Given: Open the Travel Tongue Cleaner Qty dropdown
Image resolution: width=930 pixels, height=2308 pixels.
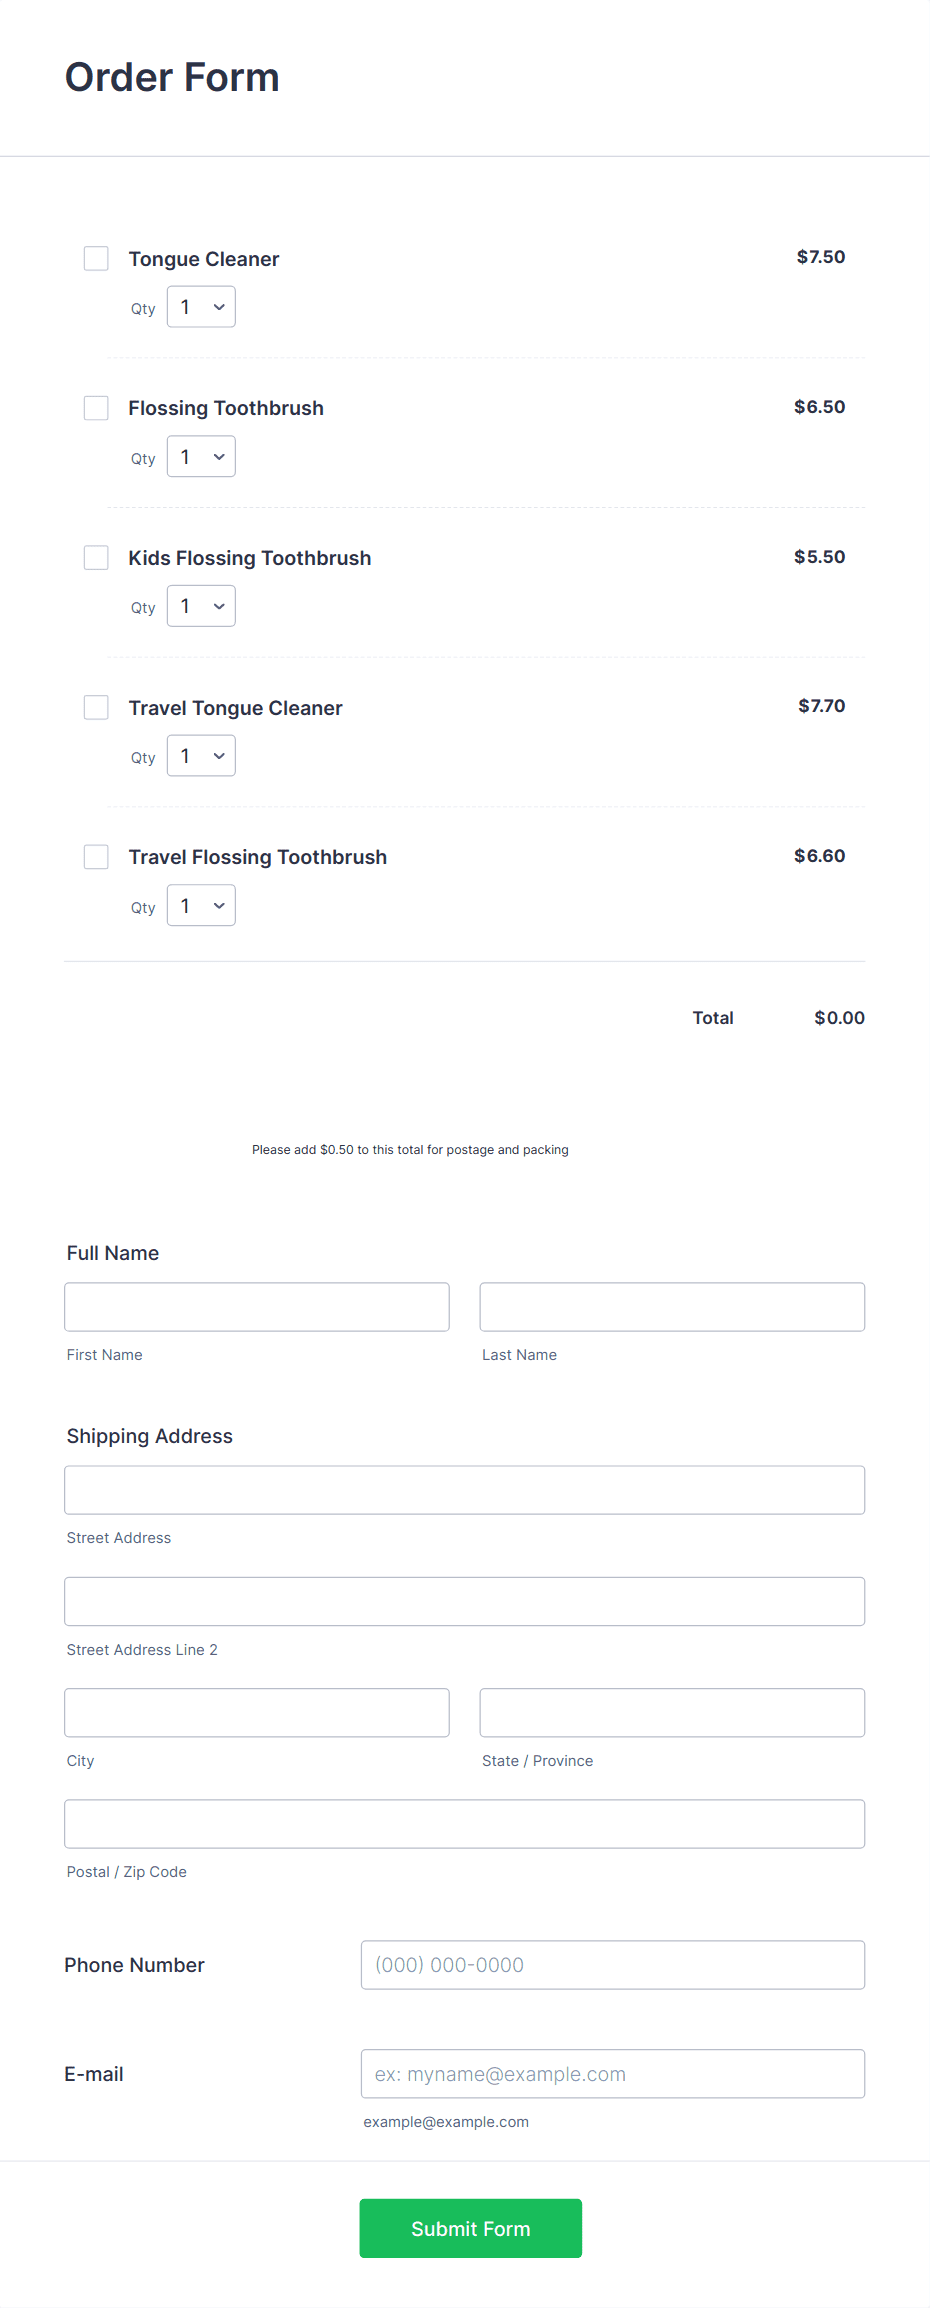Looking at the screenshot, I should (x=200, y=755).
